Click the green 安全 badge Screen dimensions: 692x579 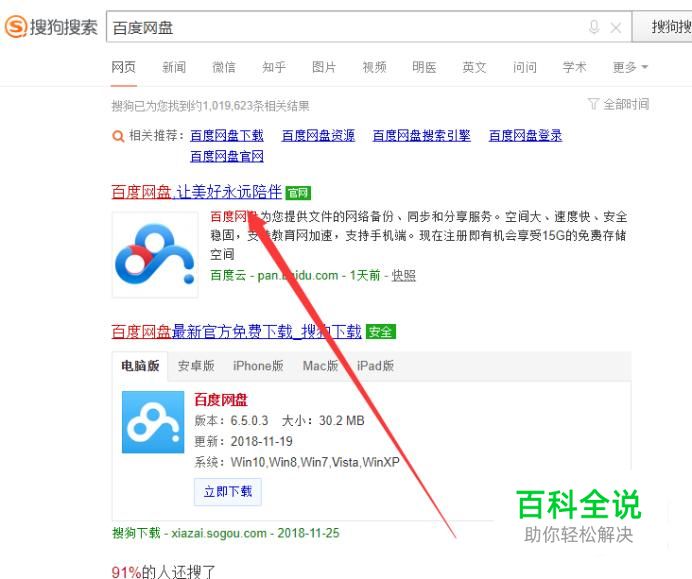coord(380,332)
